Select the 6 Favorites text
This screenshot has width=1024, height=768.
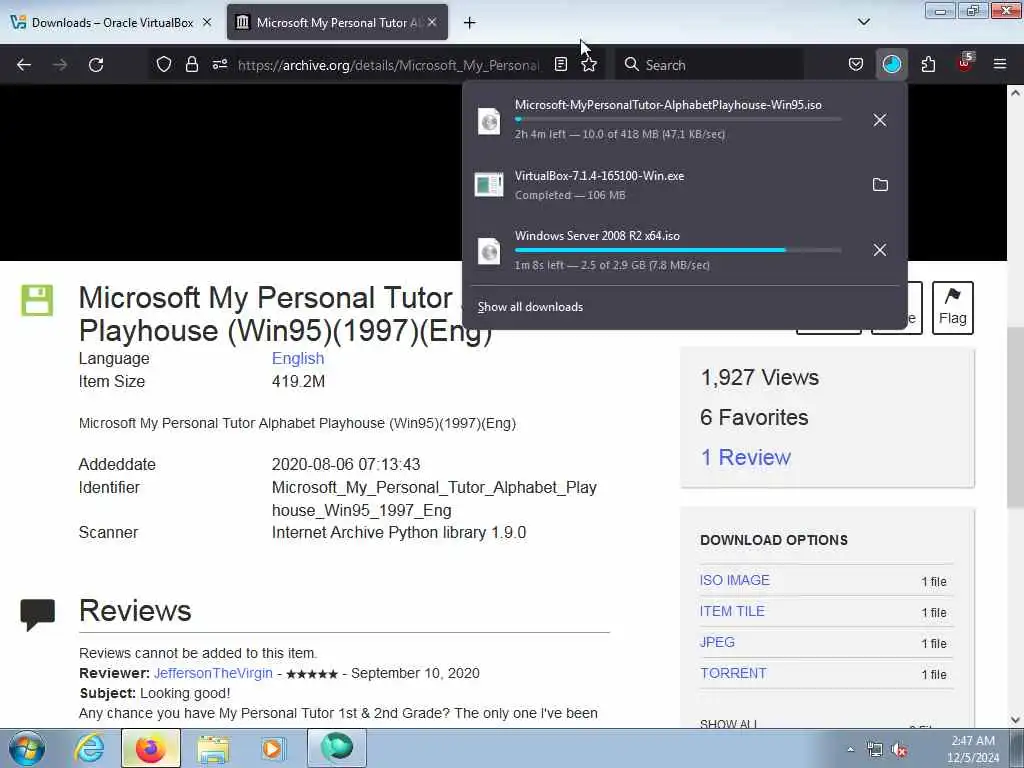754,417
